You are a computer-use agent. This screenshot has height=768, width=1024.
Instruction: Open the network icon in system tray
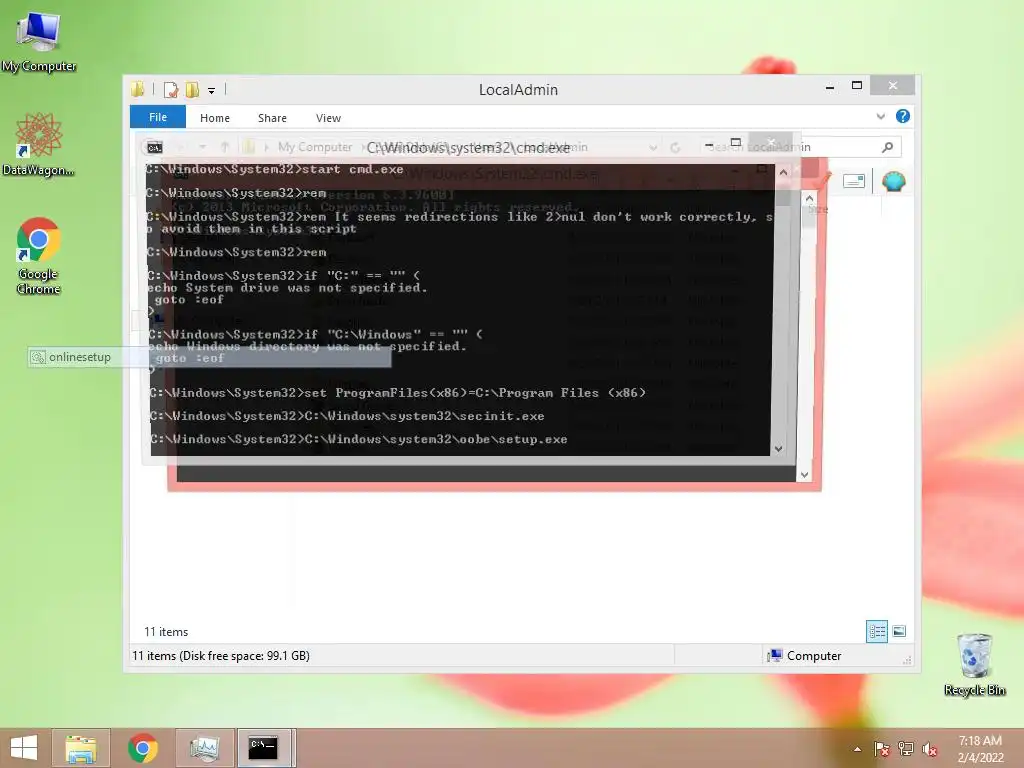[906, 749]
